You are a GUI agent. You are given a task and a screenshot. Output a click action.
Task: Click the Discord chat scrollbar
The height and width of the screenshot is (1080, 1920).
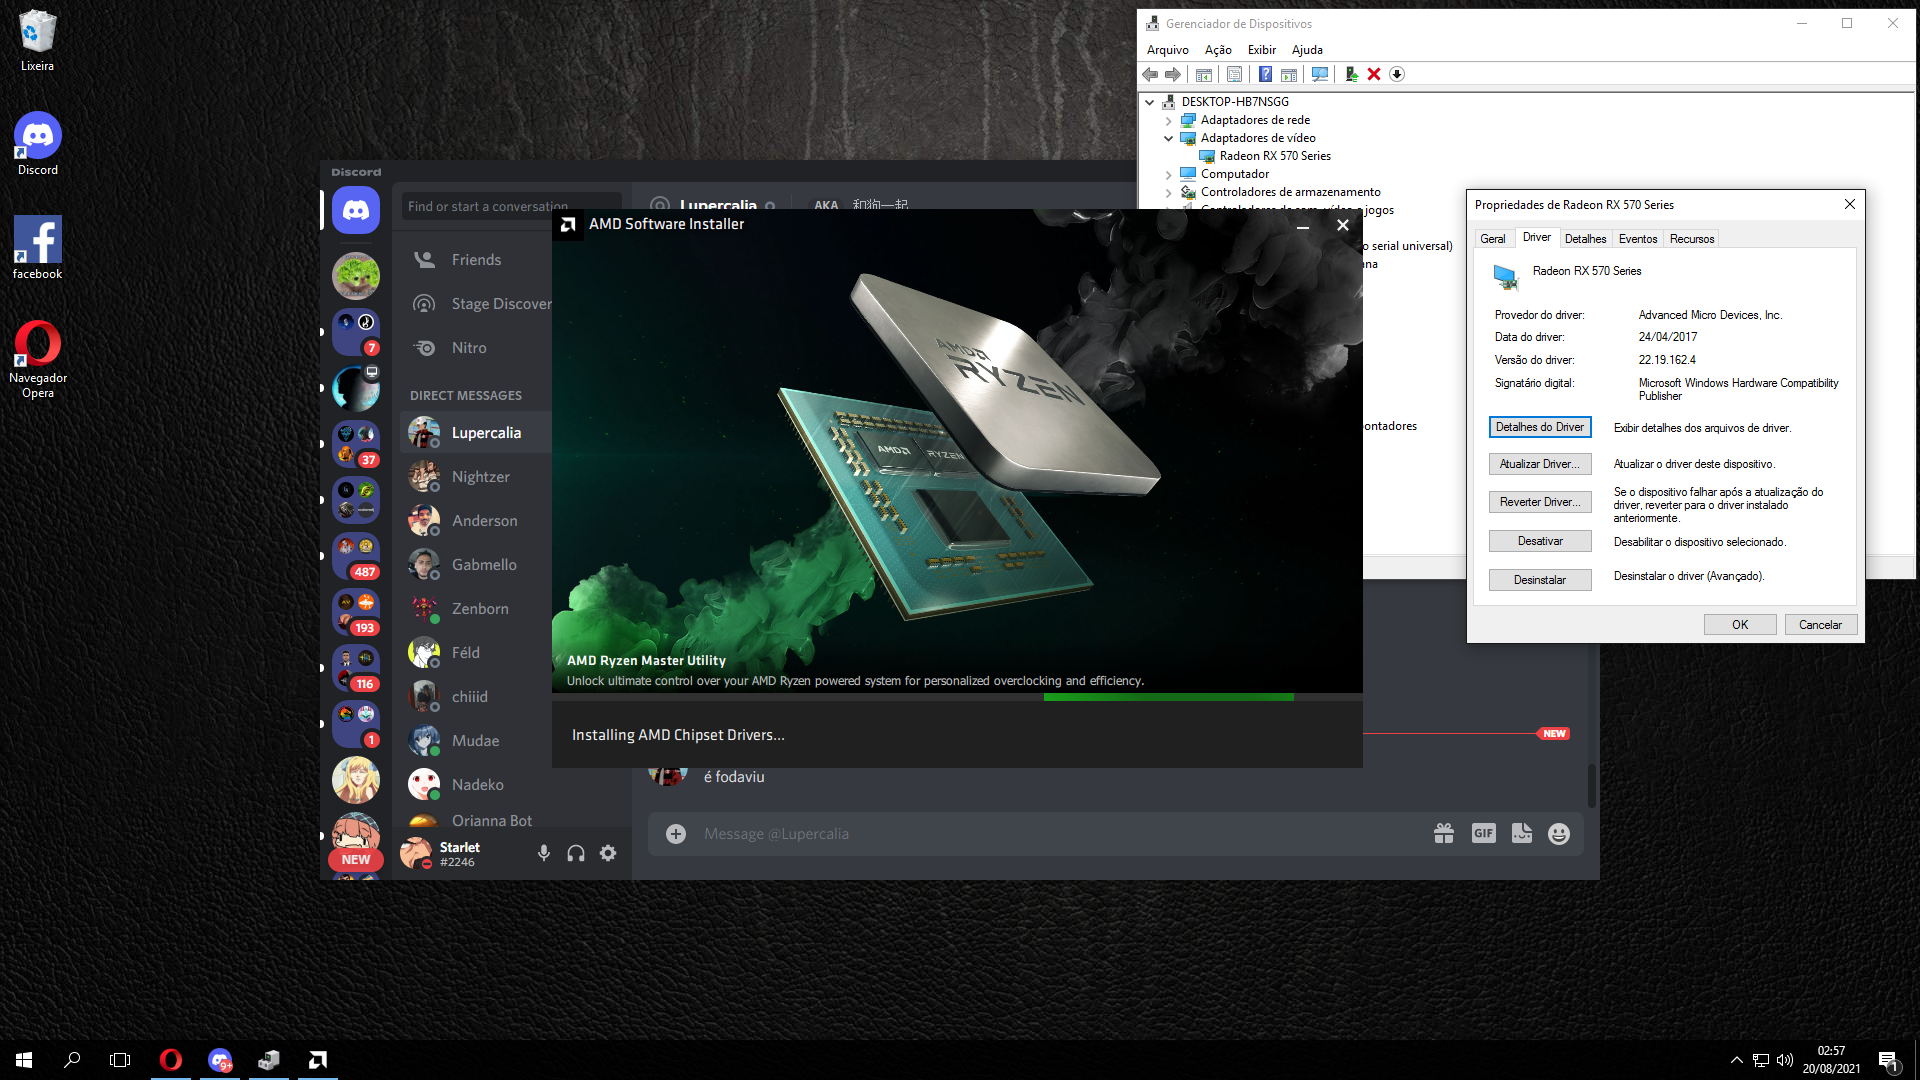click(1591, 786)
